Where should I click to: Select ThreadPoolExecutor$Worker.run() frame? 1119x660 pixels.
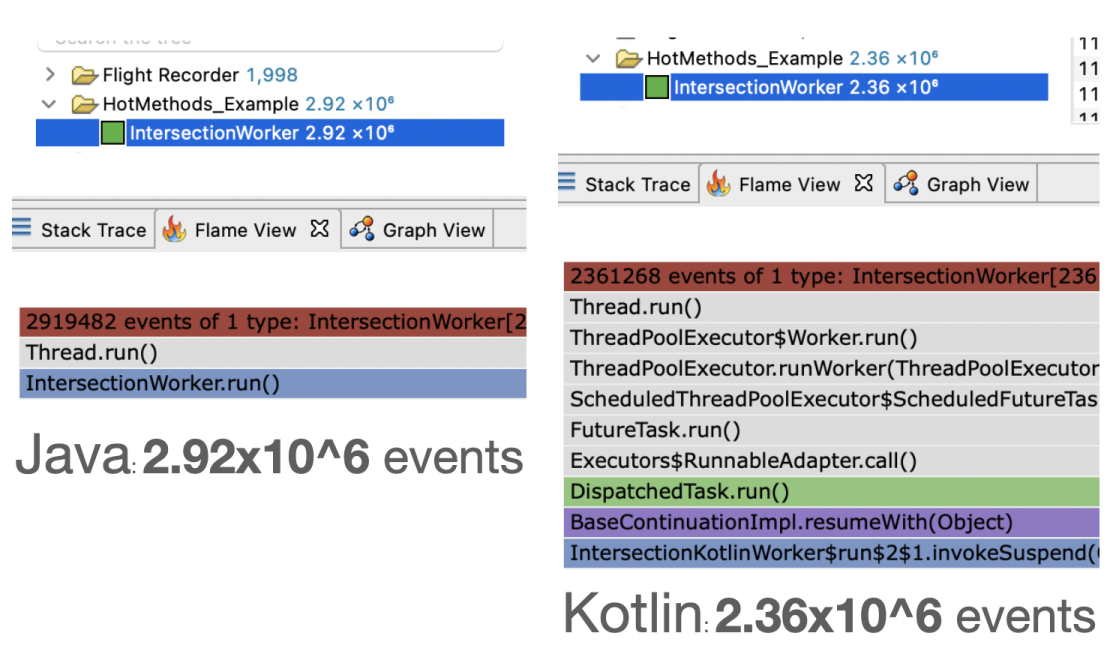tap(831, 337)
